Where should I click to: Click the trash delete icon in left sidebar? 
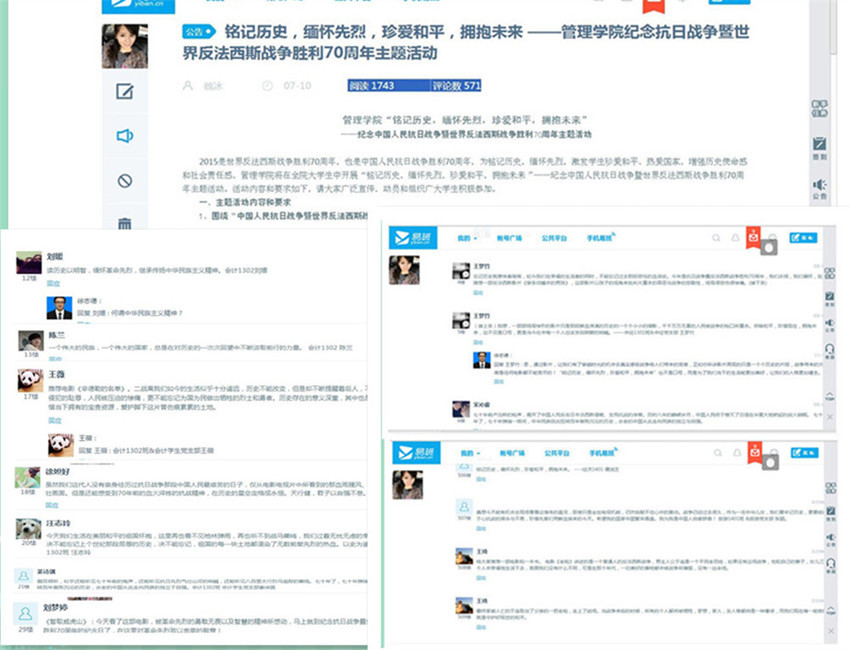coord(125,222)
